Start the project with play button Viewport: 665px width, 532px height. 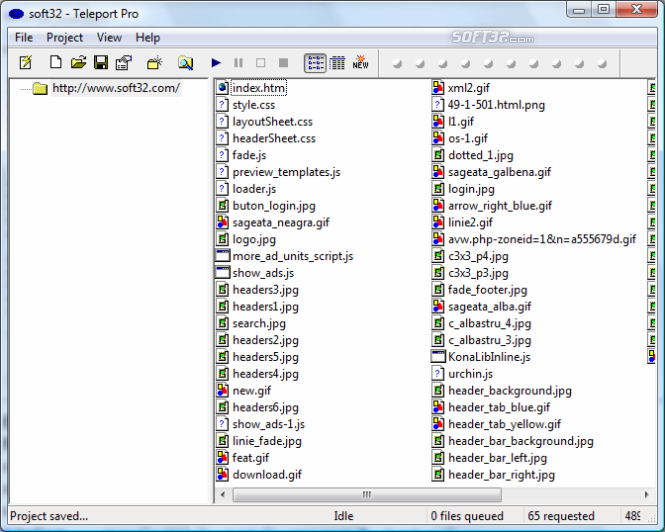pos(216,63)
